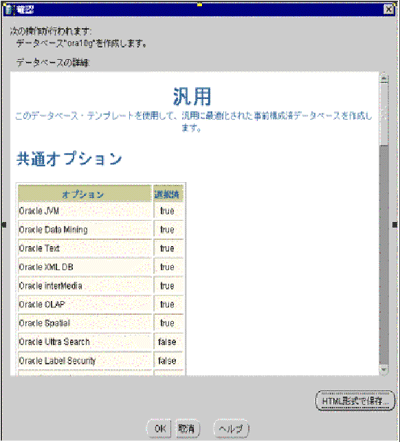Click the scrollbar down arrow
This screenshot has height=442, width=400.
click(x=384, y=369)
